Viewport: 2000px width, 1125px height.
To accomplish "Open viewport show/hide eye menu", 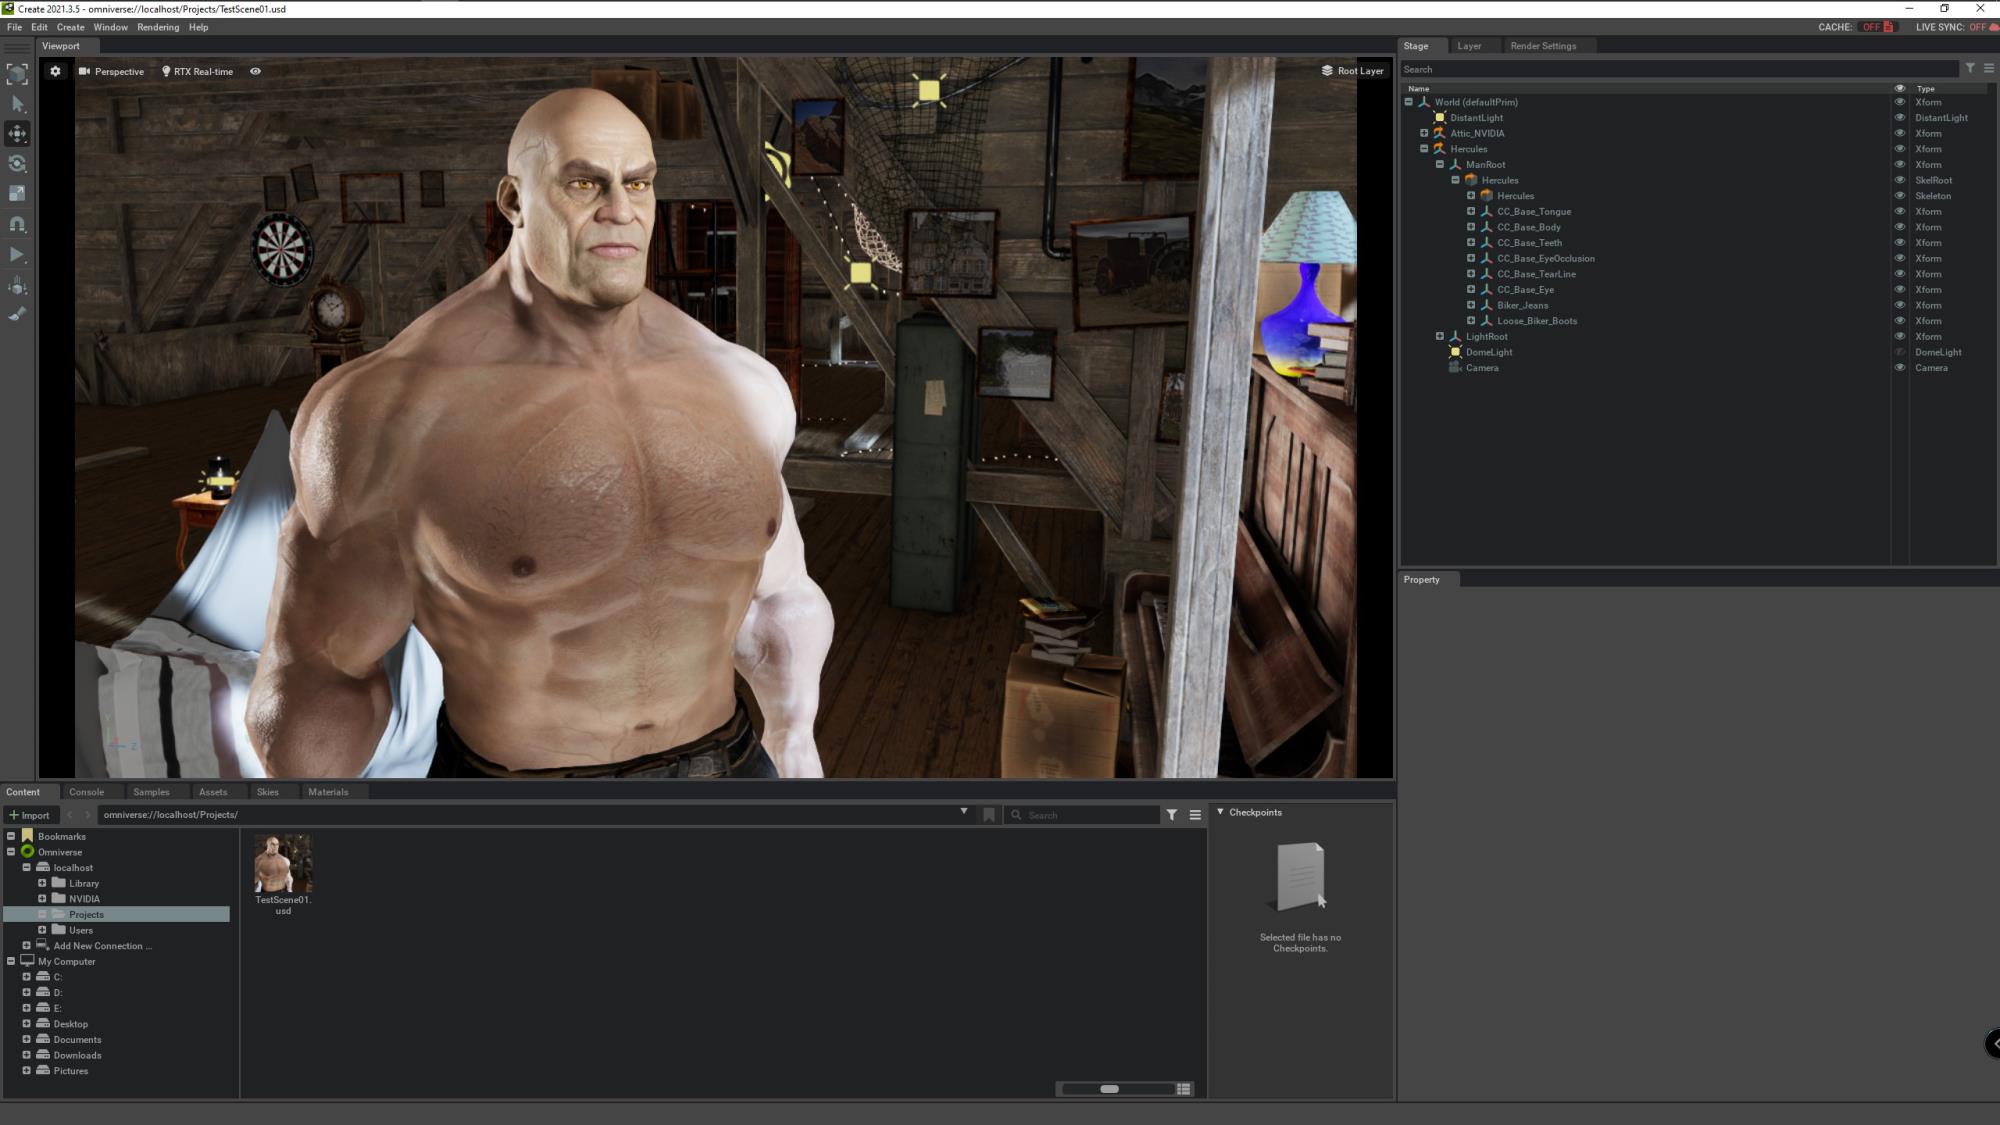I will [256, 71].
